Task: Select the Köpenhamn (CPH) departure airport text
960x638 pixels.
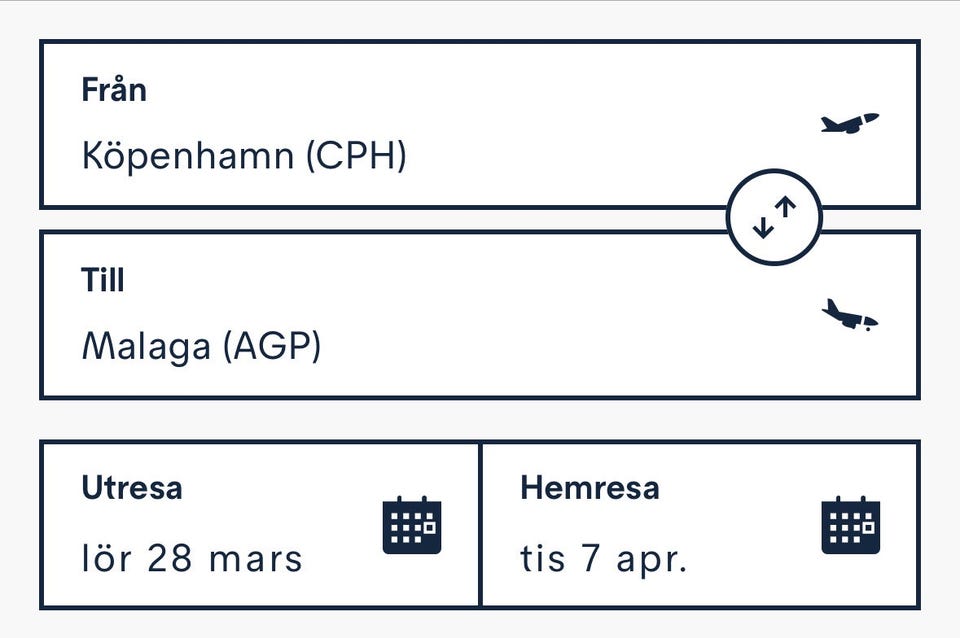Action: (x=244, y=156)
